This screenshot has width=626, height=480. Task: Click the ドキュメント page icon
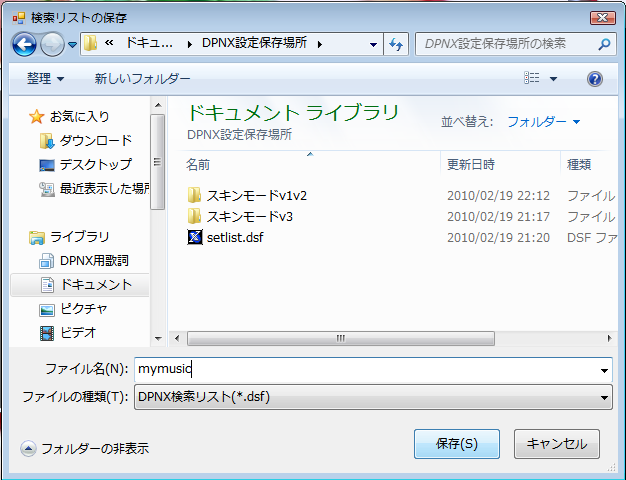coord(47,285)
